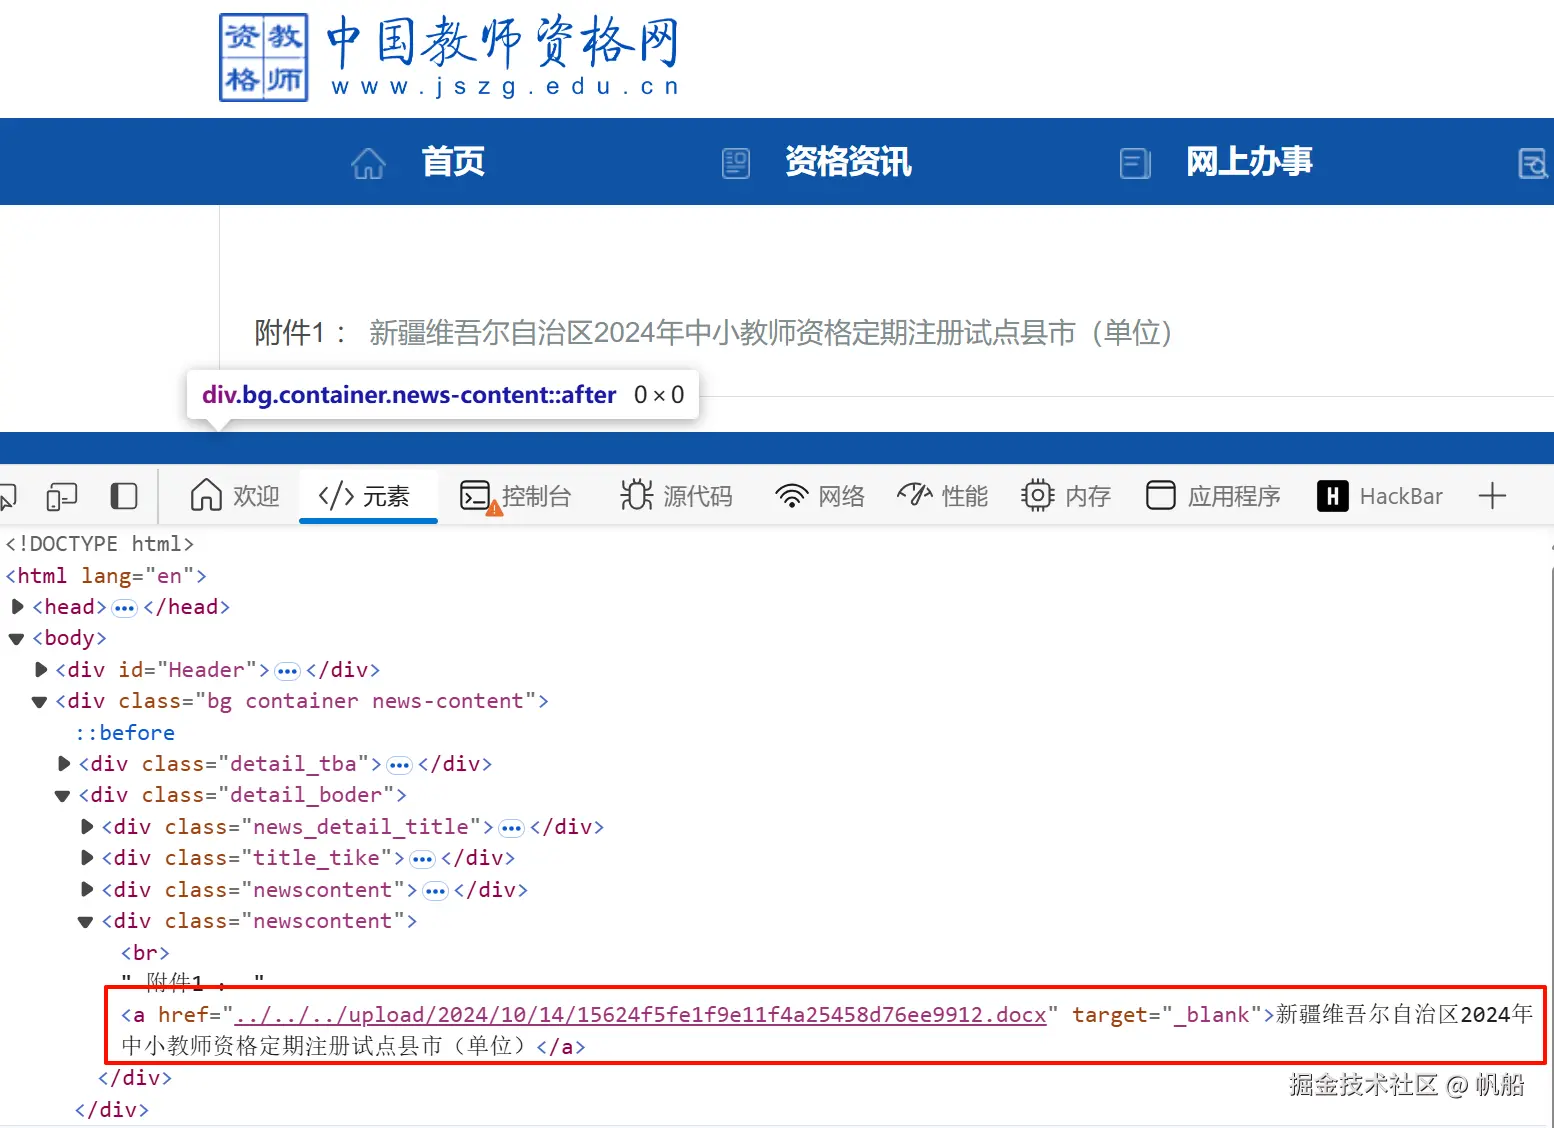
Task: Open 应用程序 tab
Action: click(1213, 496)
